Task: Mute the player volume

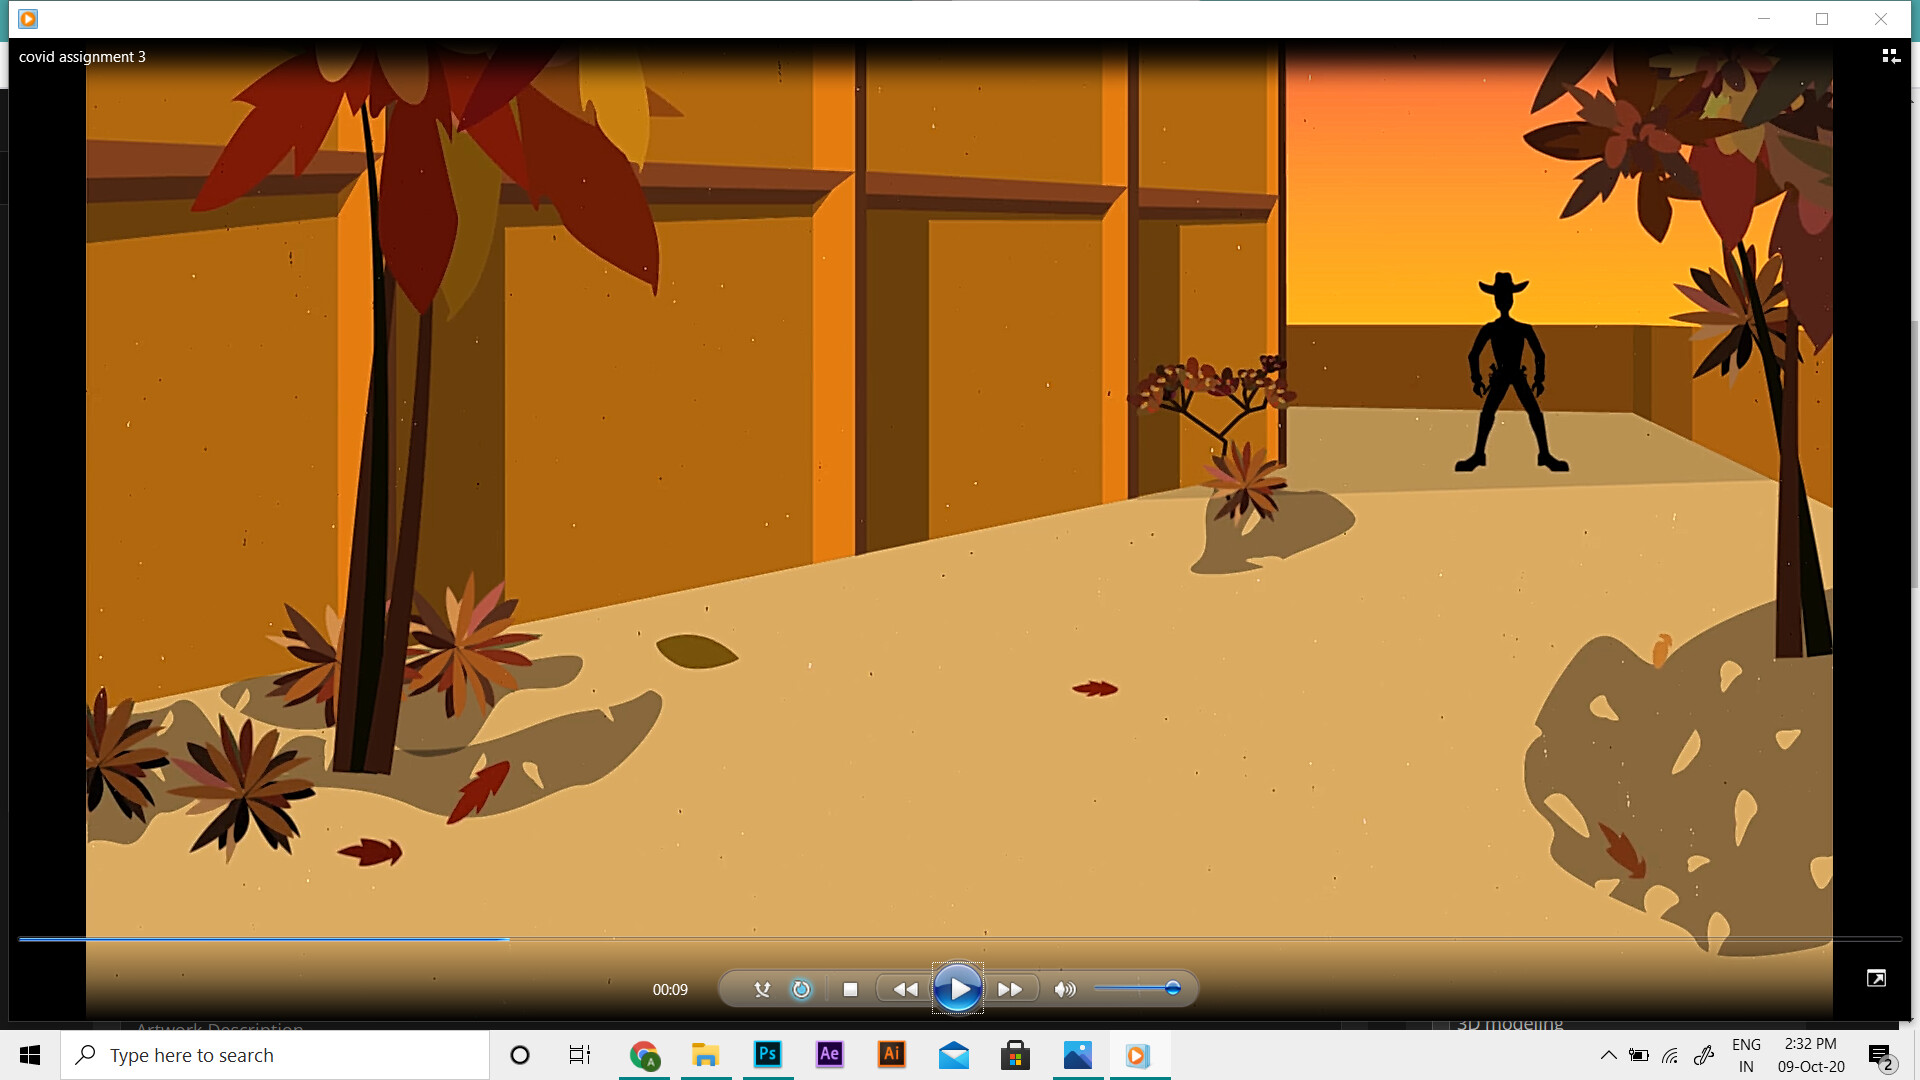Action: click(x=1065, y=989)
